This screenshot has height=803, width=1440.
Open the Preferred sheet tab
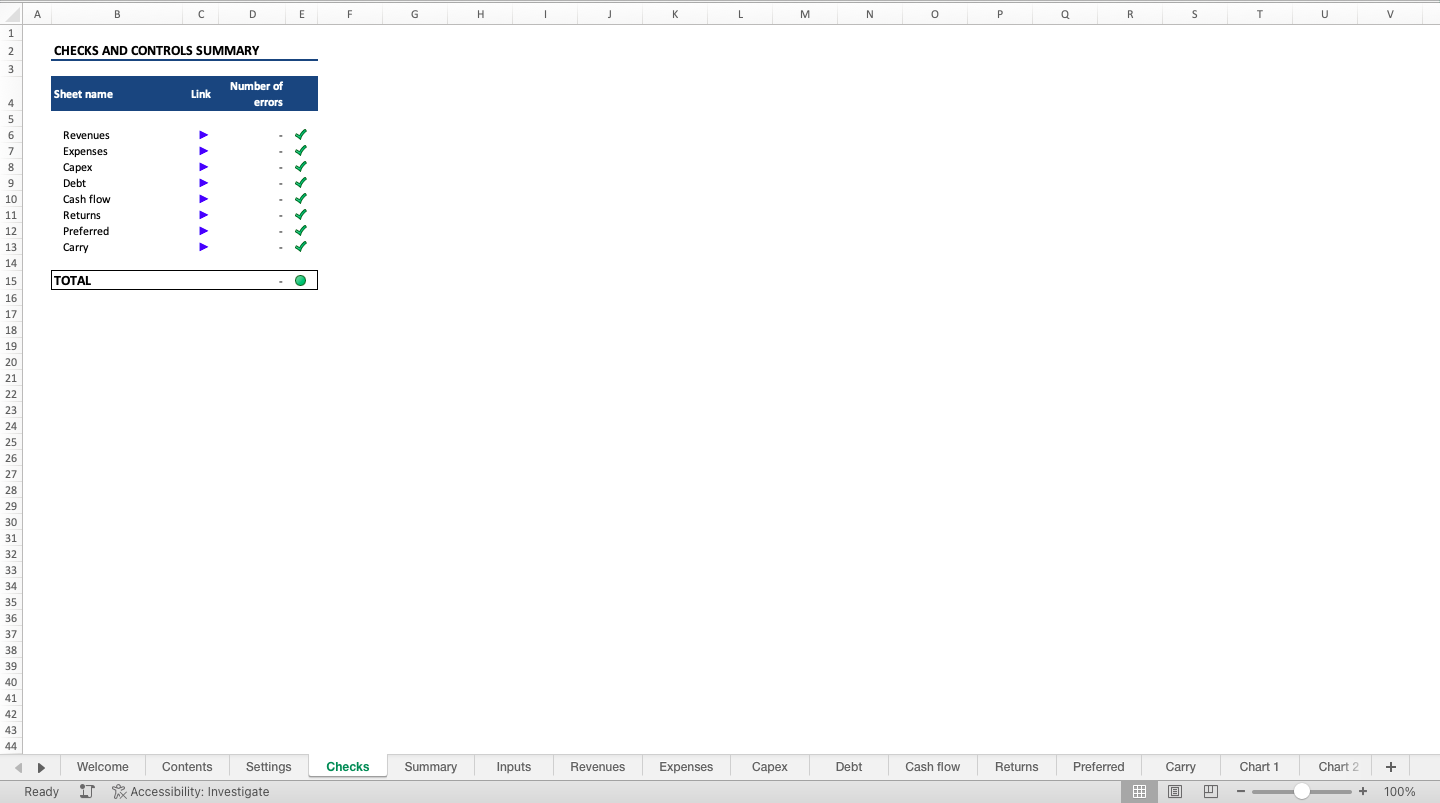click(1099, 767)
